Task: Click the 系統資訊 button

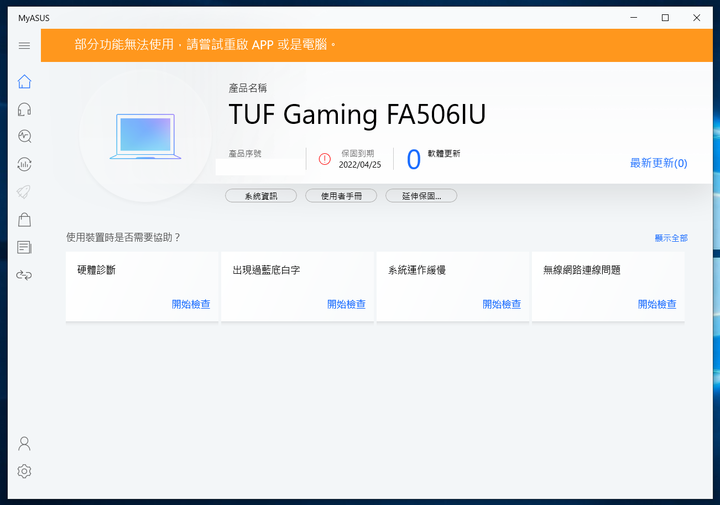Action: coord(261,196)
